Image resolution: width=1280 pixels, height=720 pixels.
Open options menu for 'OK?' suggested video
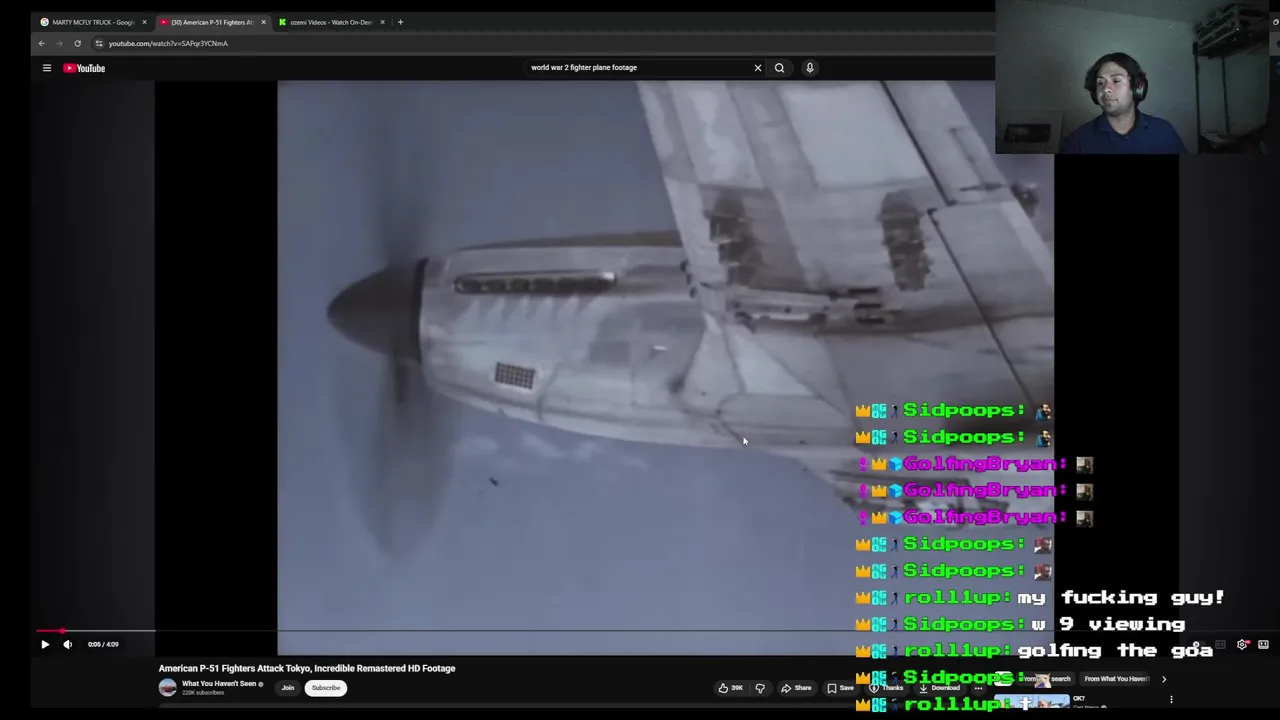point(1171,700)
